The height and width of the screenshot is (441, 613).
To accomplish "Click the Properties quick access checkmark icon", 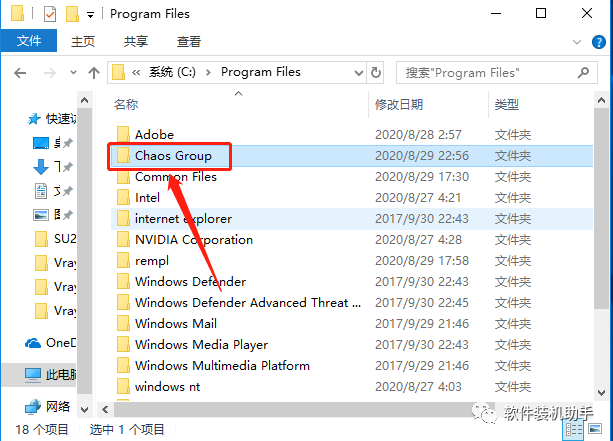I will point(50,14).
